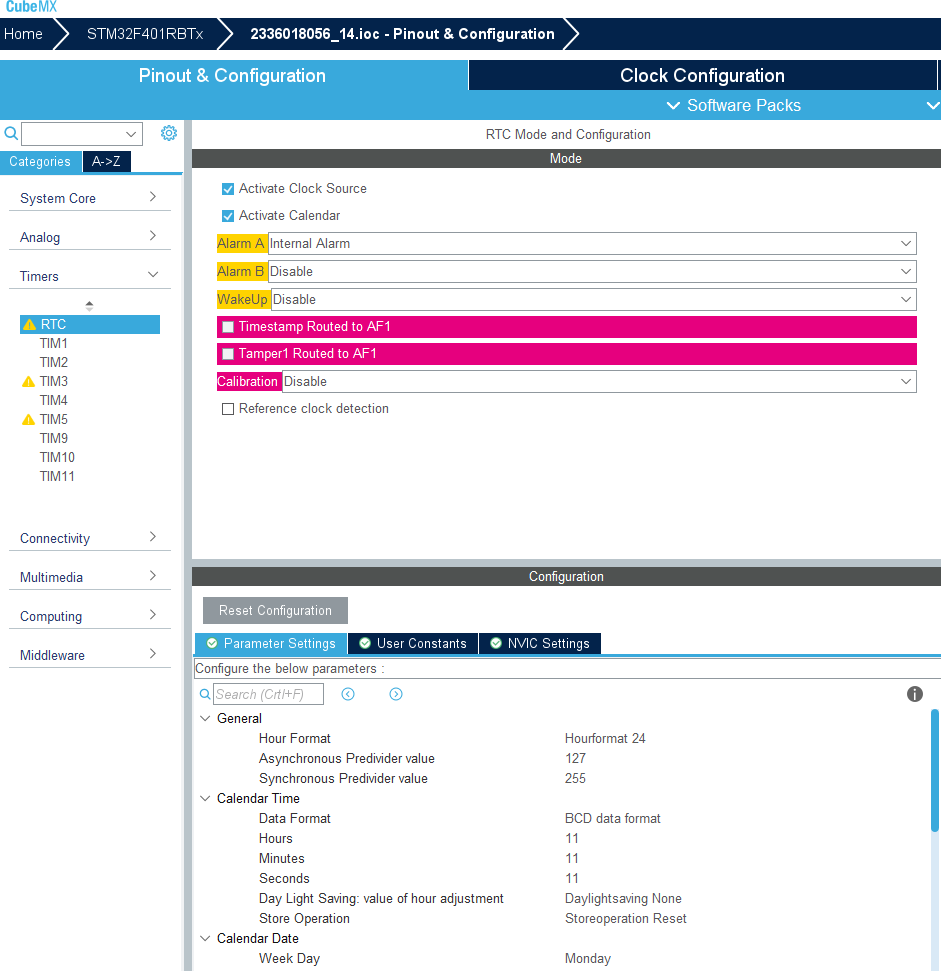
Task: Open the User Constants tab
Action: click(x=413, y=643)
